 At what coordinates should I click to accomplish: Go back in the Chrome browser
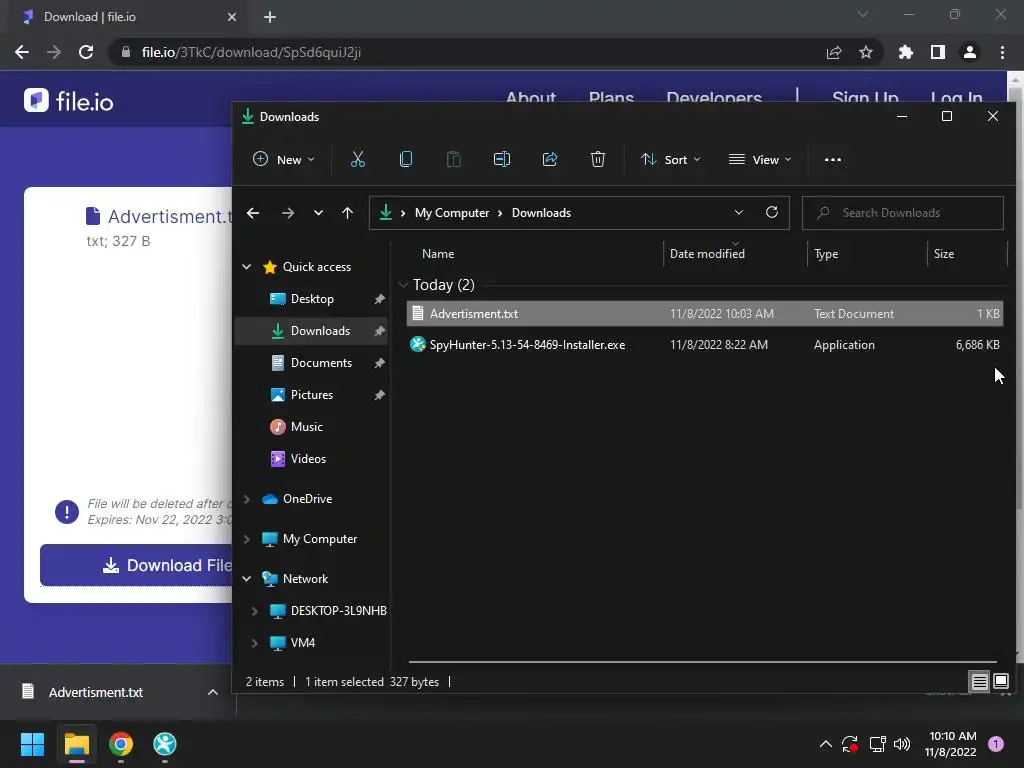click(x=22, y=52)
